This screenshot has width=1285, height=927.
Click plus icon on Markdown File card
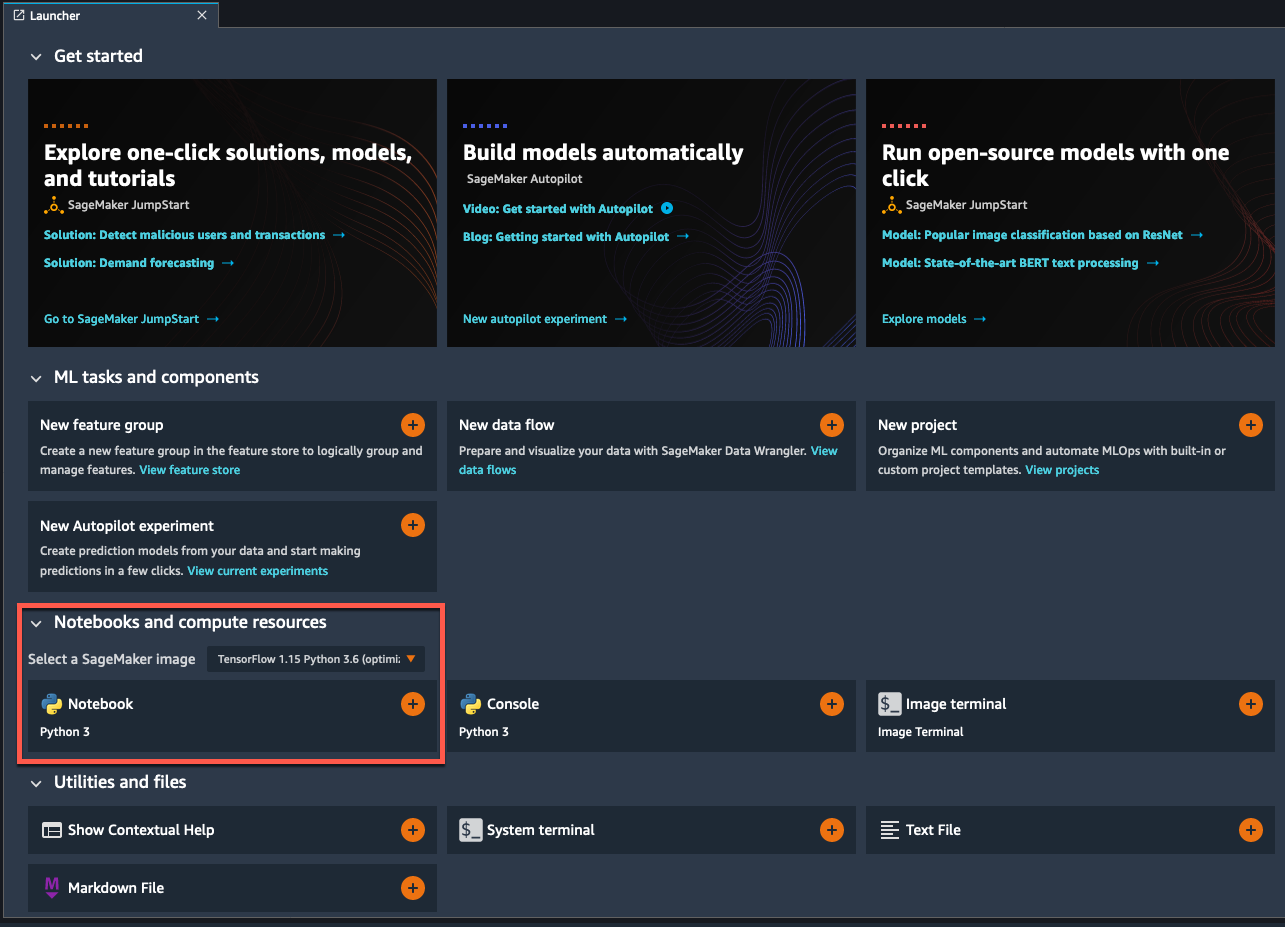[413, 888]
